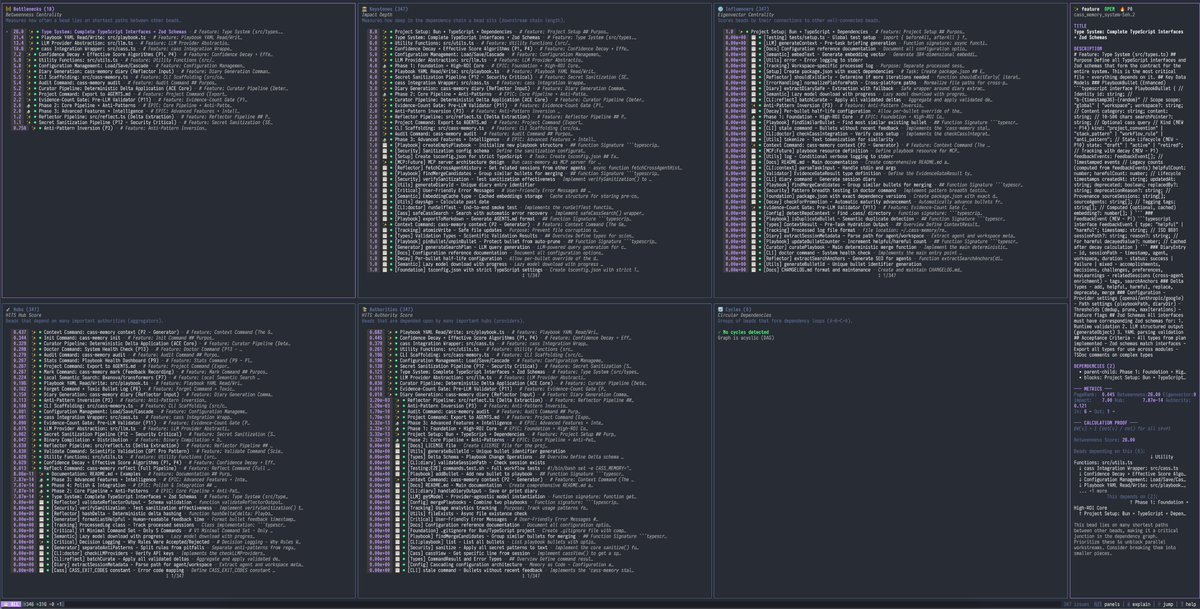
Task: Click the Keystones panel header icon
Action: click(365, 9)
